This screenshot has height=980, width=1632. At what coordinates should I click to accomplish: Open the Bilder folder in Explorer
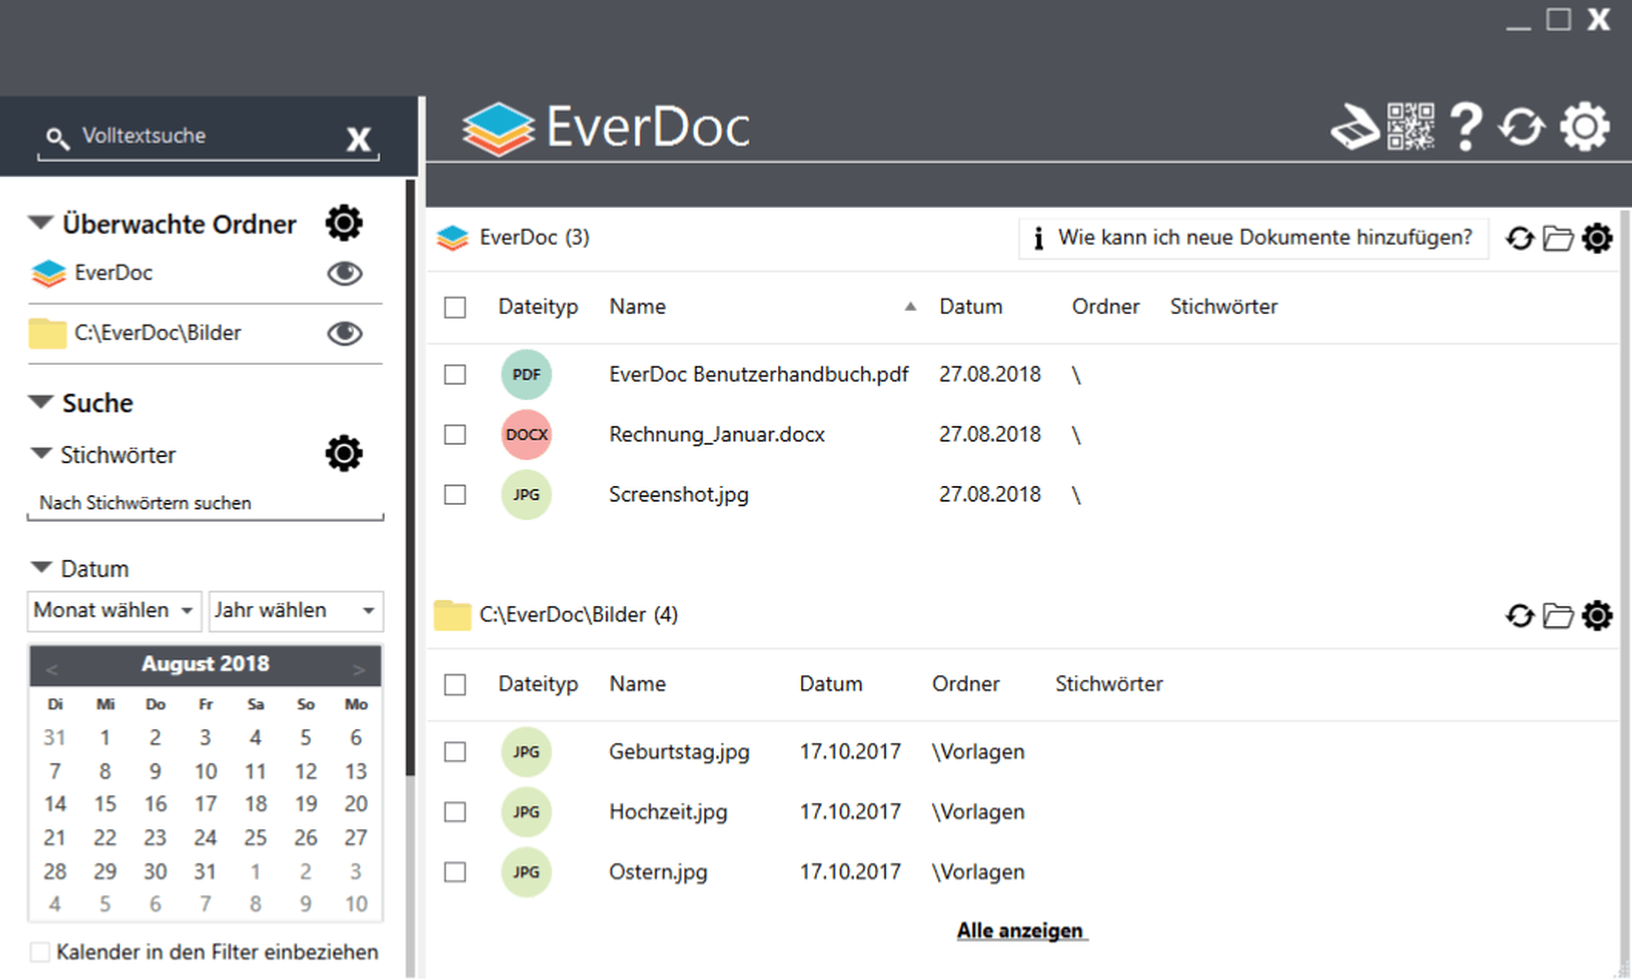(x=1559, y=616)
